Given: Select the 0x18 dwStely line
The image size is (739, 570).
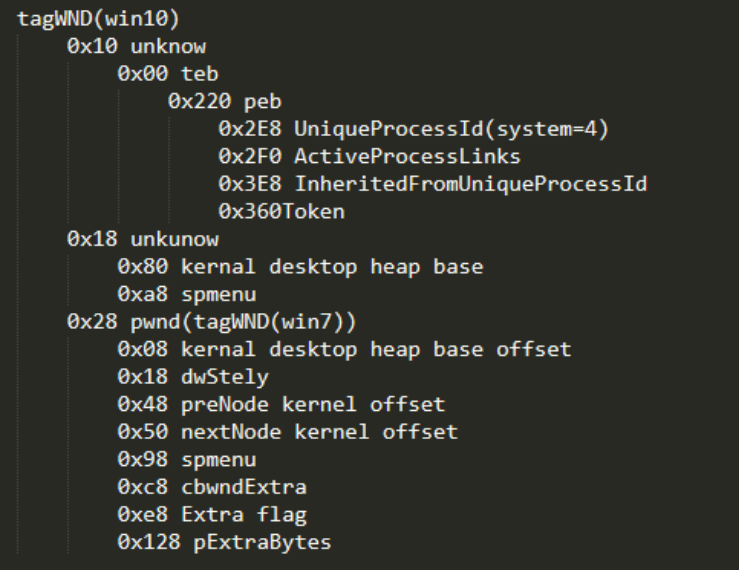Looking at the screenshot, I should 193,378.
